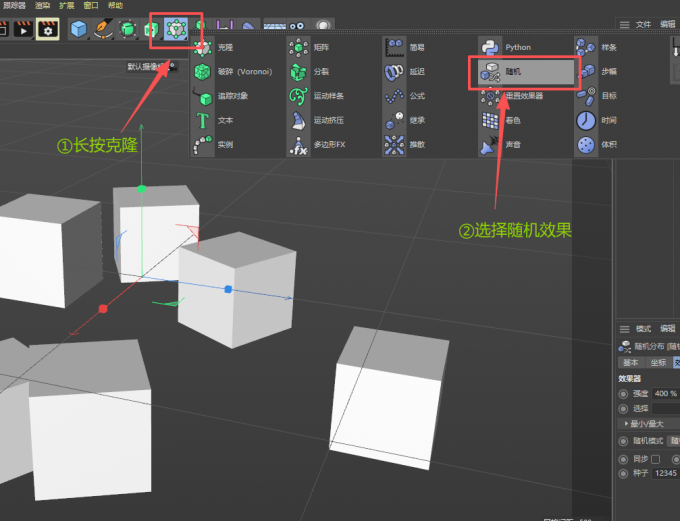Click the MoGraph cloner toolbar icon
Screen dimensions: 680x521
point(176,29)
